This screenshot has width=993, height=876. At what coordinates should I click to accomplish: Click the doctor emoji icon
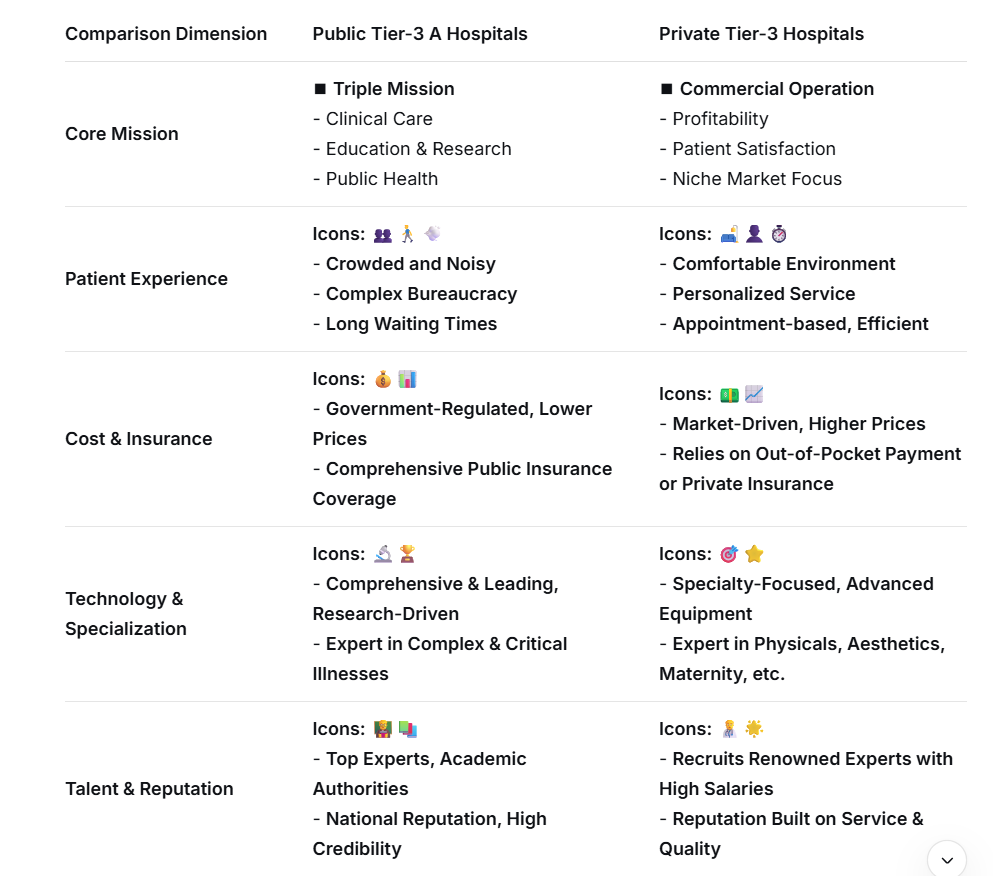click(729, 729)
